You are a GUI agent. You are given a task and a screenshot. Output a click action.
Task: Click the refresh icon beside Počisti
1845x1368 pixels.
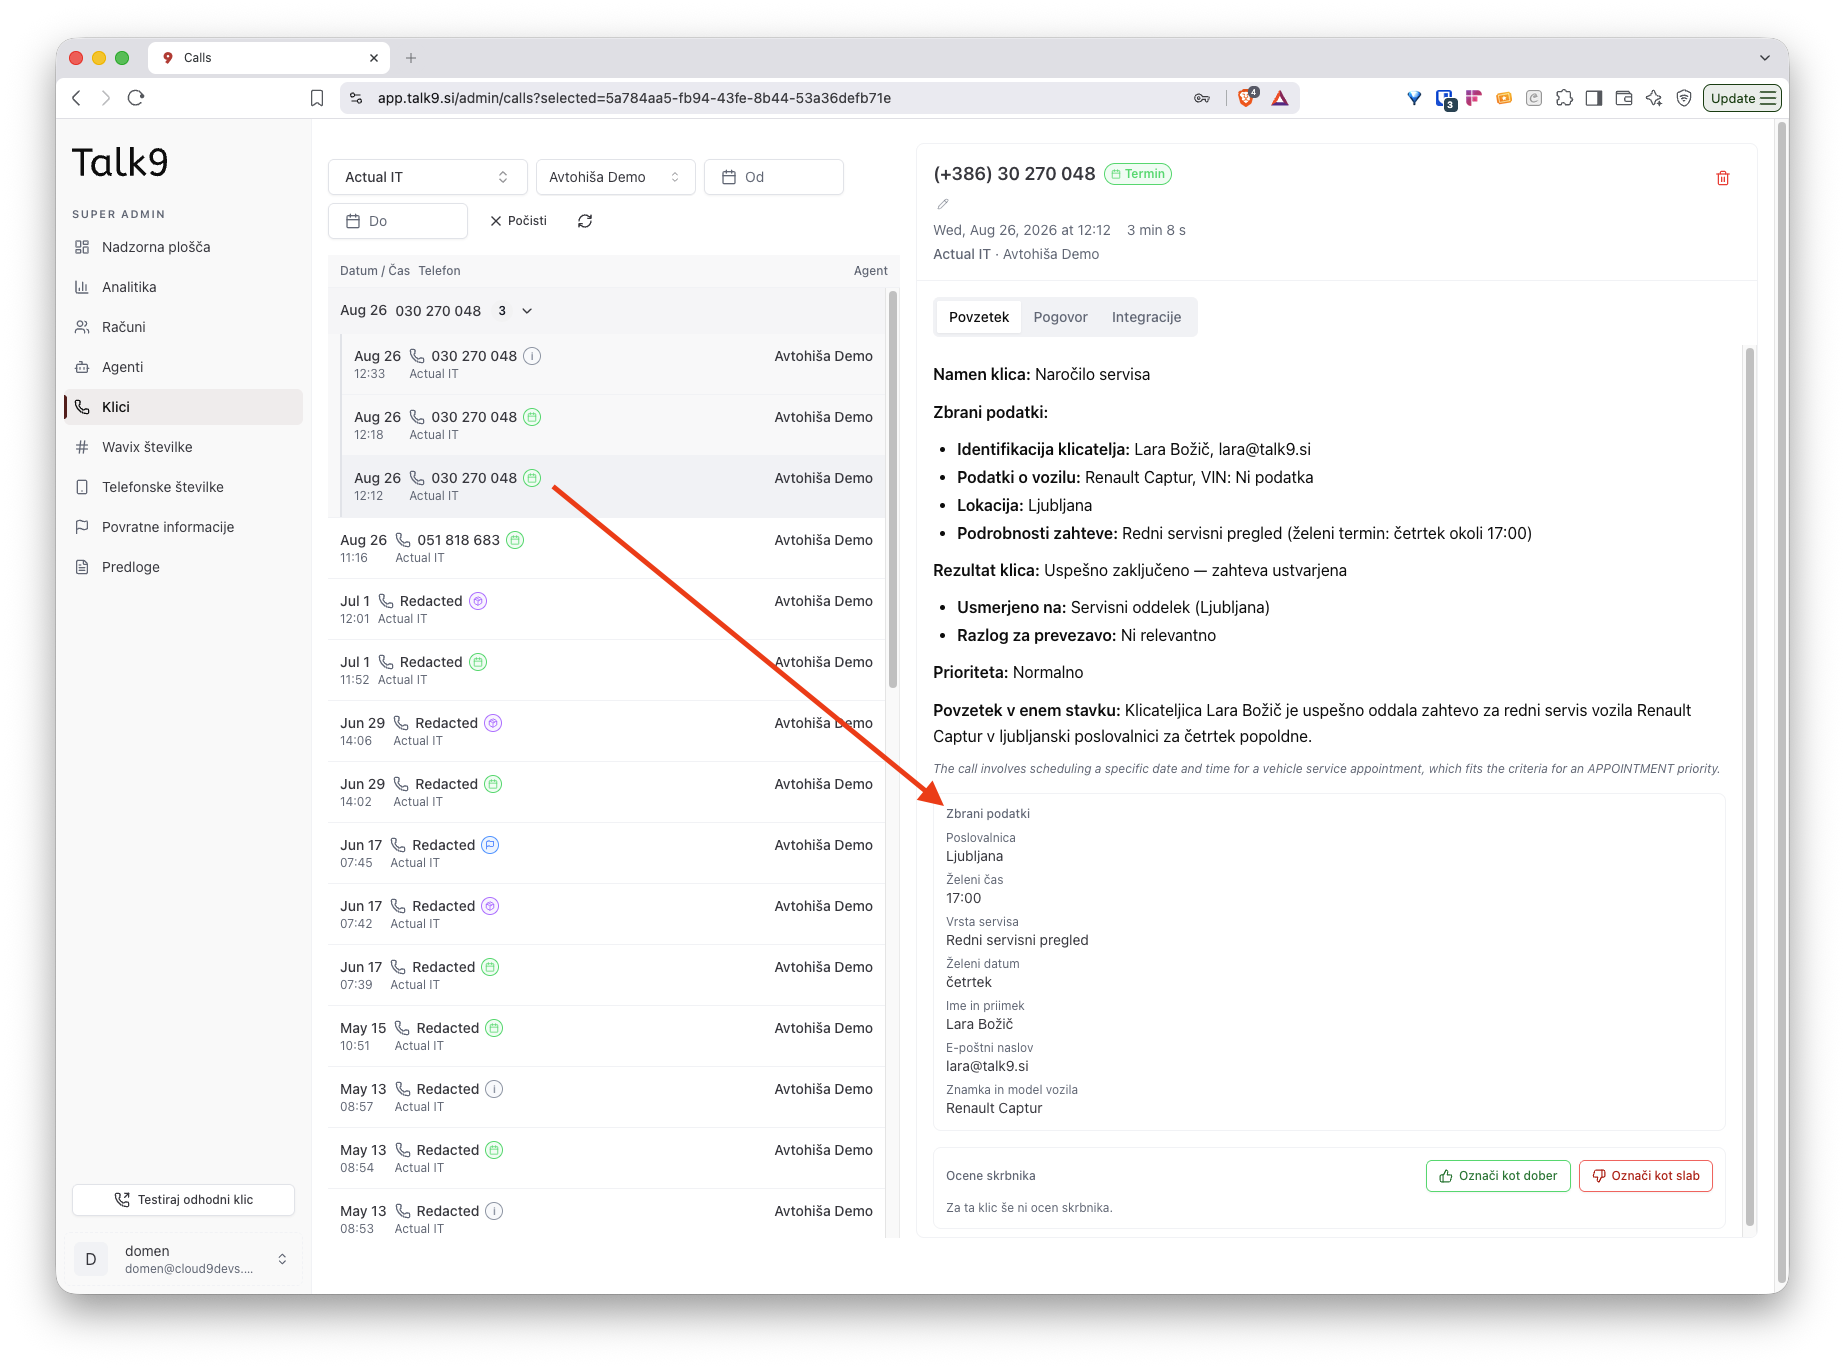[585, 221]
